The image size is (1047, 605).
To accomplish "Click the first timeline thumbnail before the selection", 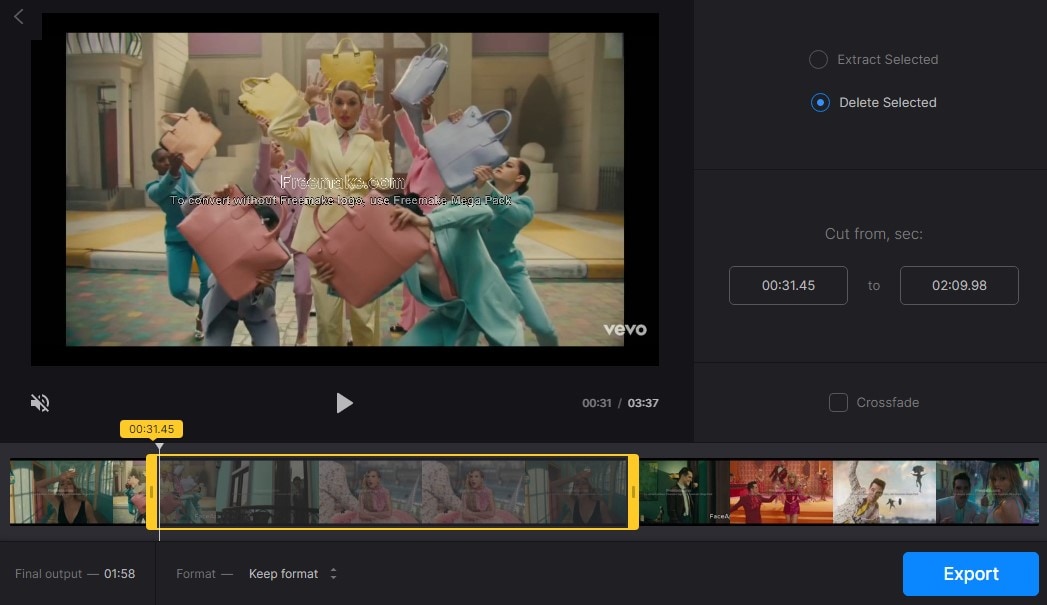I will tap(61, 491).
